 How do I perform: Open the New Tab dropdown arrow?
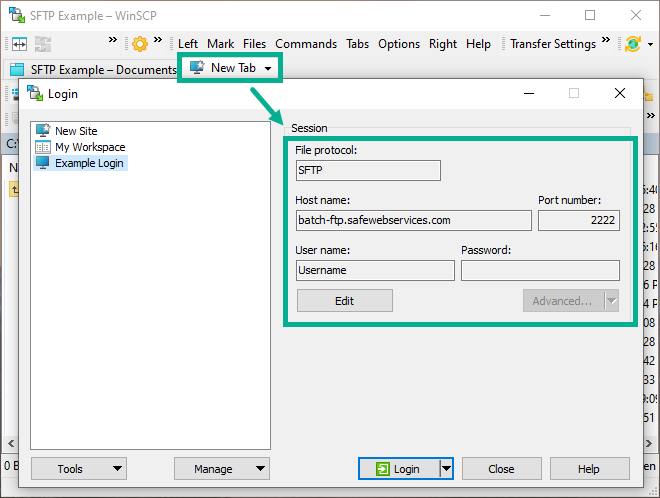pos(268,68)
